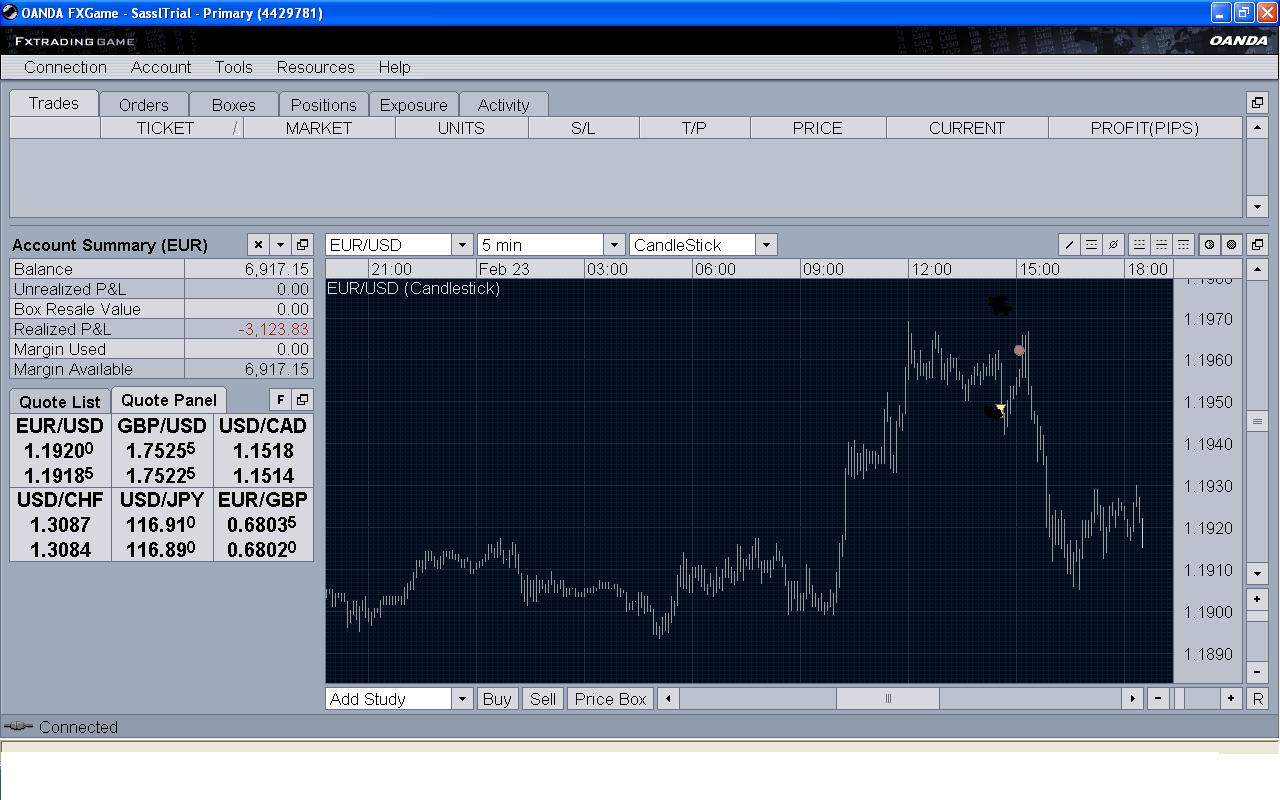The height and width of the screenshot is (800, 1280).
Task: Click the Sell button
Action: point(543,699)
